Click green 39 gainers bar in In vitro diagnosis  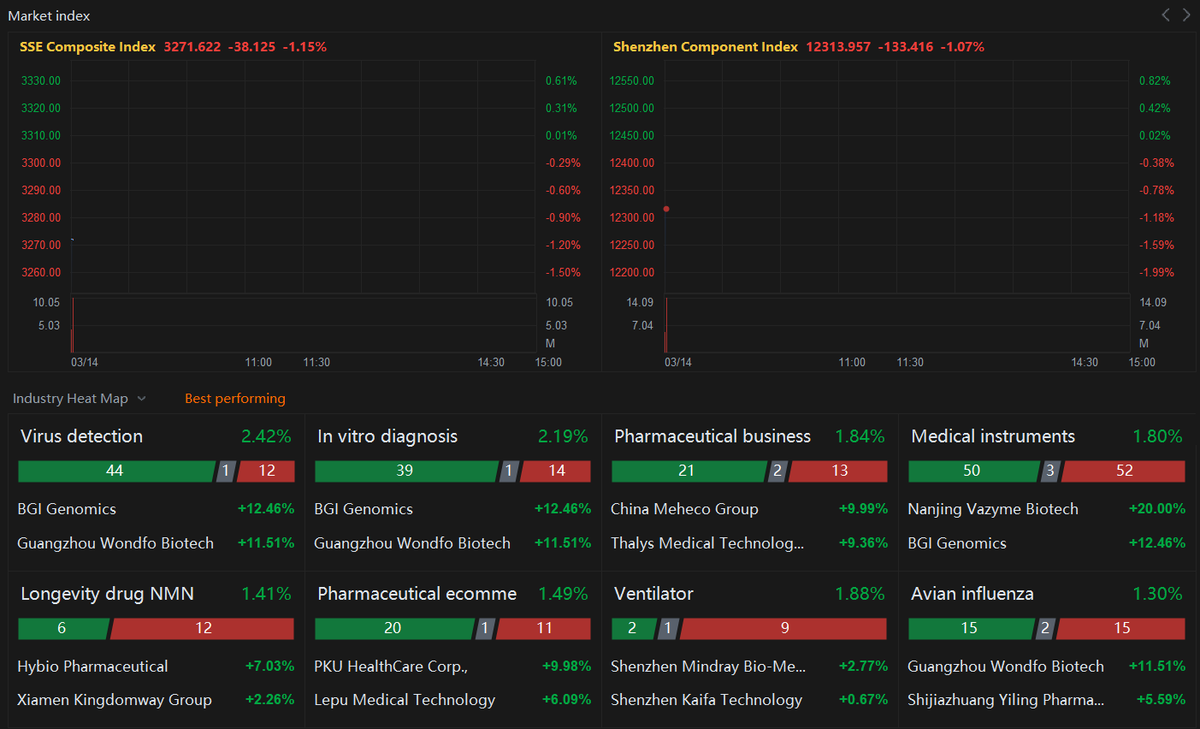[x=405, y=471]
